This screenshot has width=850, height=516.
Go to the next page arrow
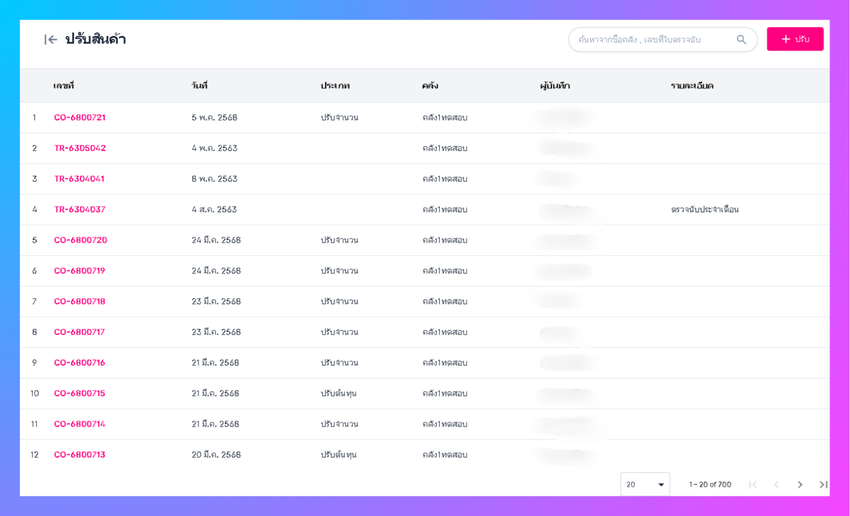click(800, 485)
